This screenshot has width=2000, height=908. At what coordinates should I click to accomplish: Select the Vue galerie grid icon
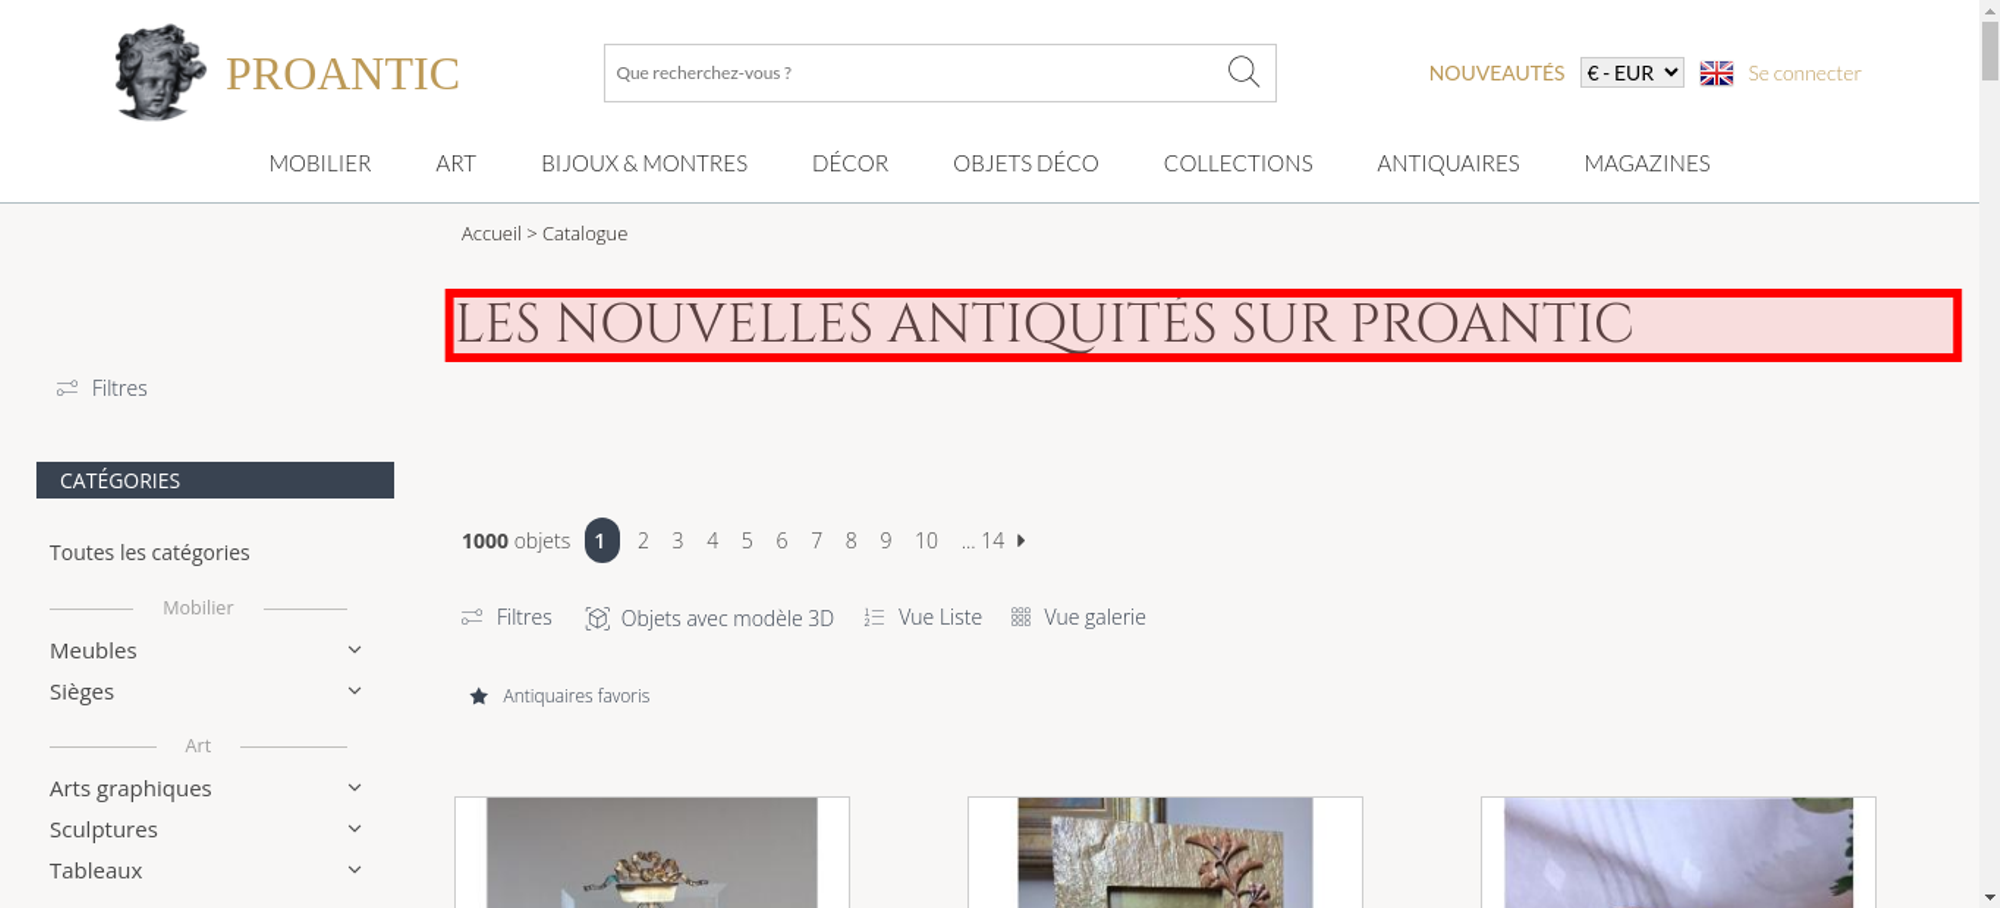[1020, 617]
